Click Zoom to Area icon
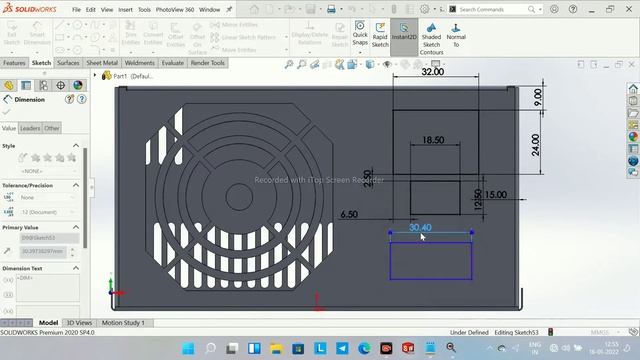The image size is (640, 360). [x=302, y=64]
